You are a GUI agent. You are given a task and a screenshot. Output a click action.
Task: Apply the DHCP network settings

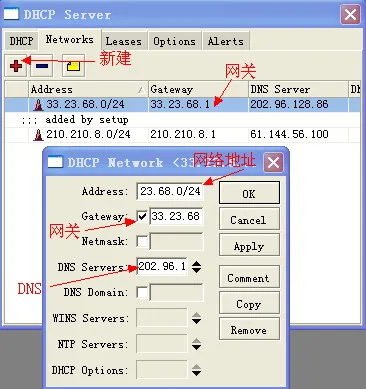[x=249, y=245]
